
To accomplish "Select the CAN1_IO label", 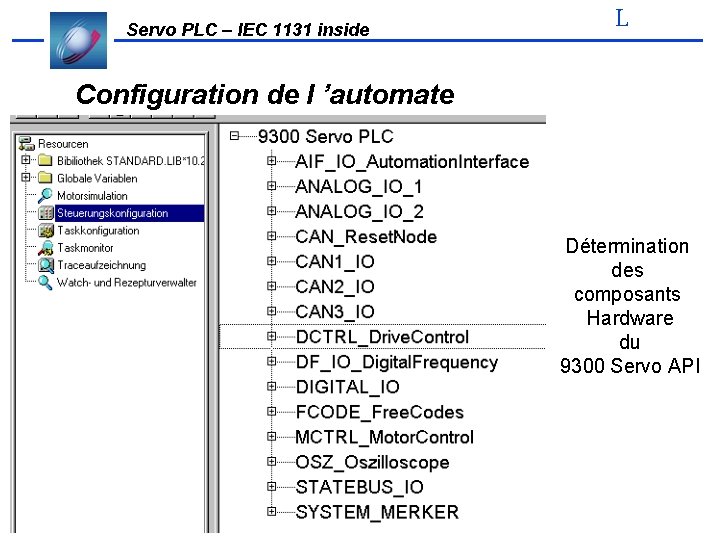I will click(x=335, y=262).
